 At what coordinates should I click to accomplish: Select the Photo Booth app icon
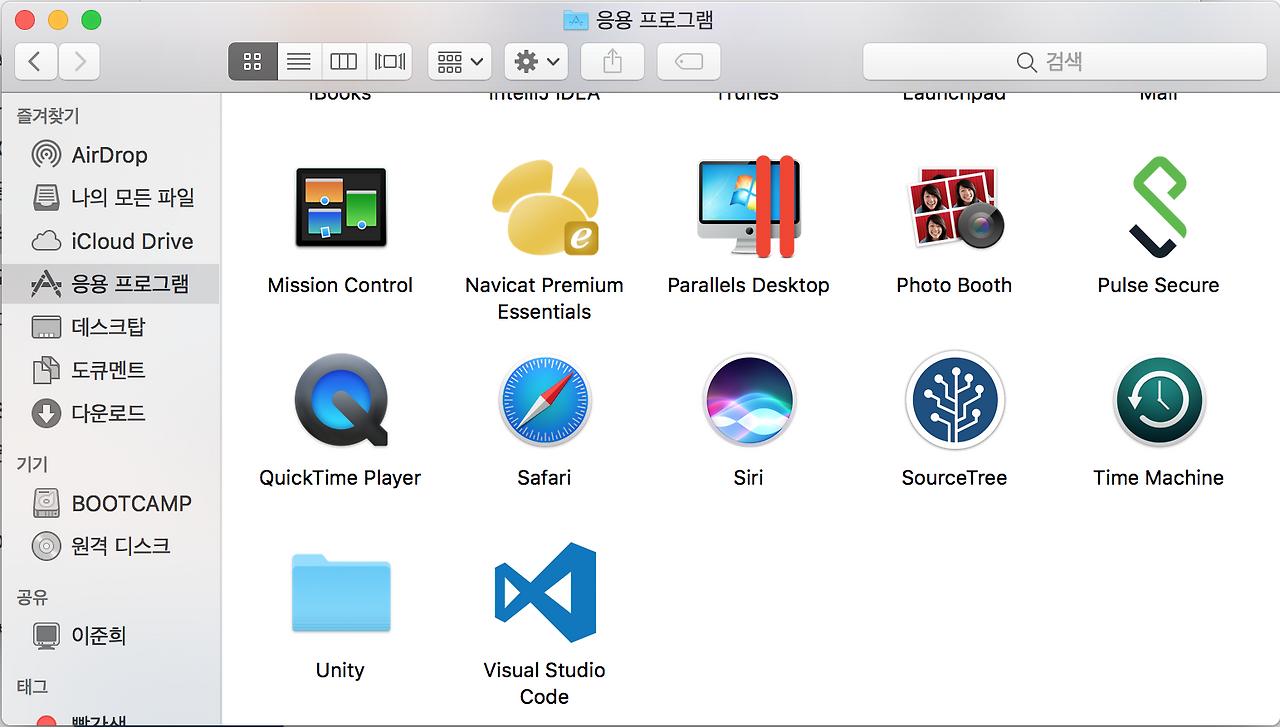tap(954, 208)
